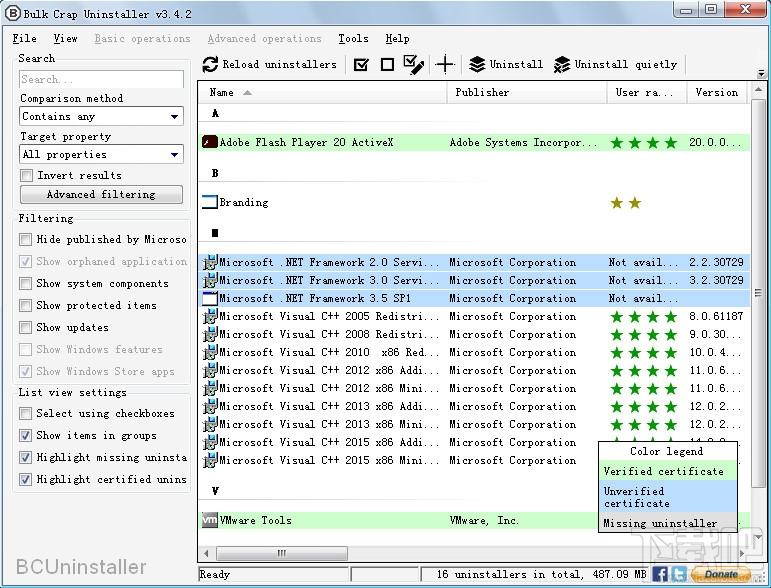
Task: Enable Show protected items checkbox
Action: (x=25, y=305)
